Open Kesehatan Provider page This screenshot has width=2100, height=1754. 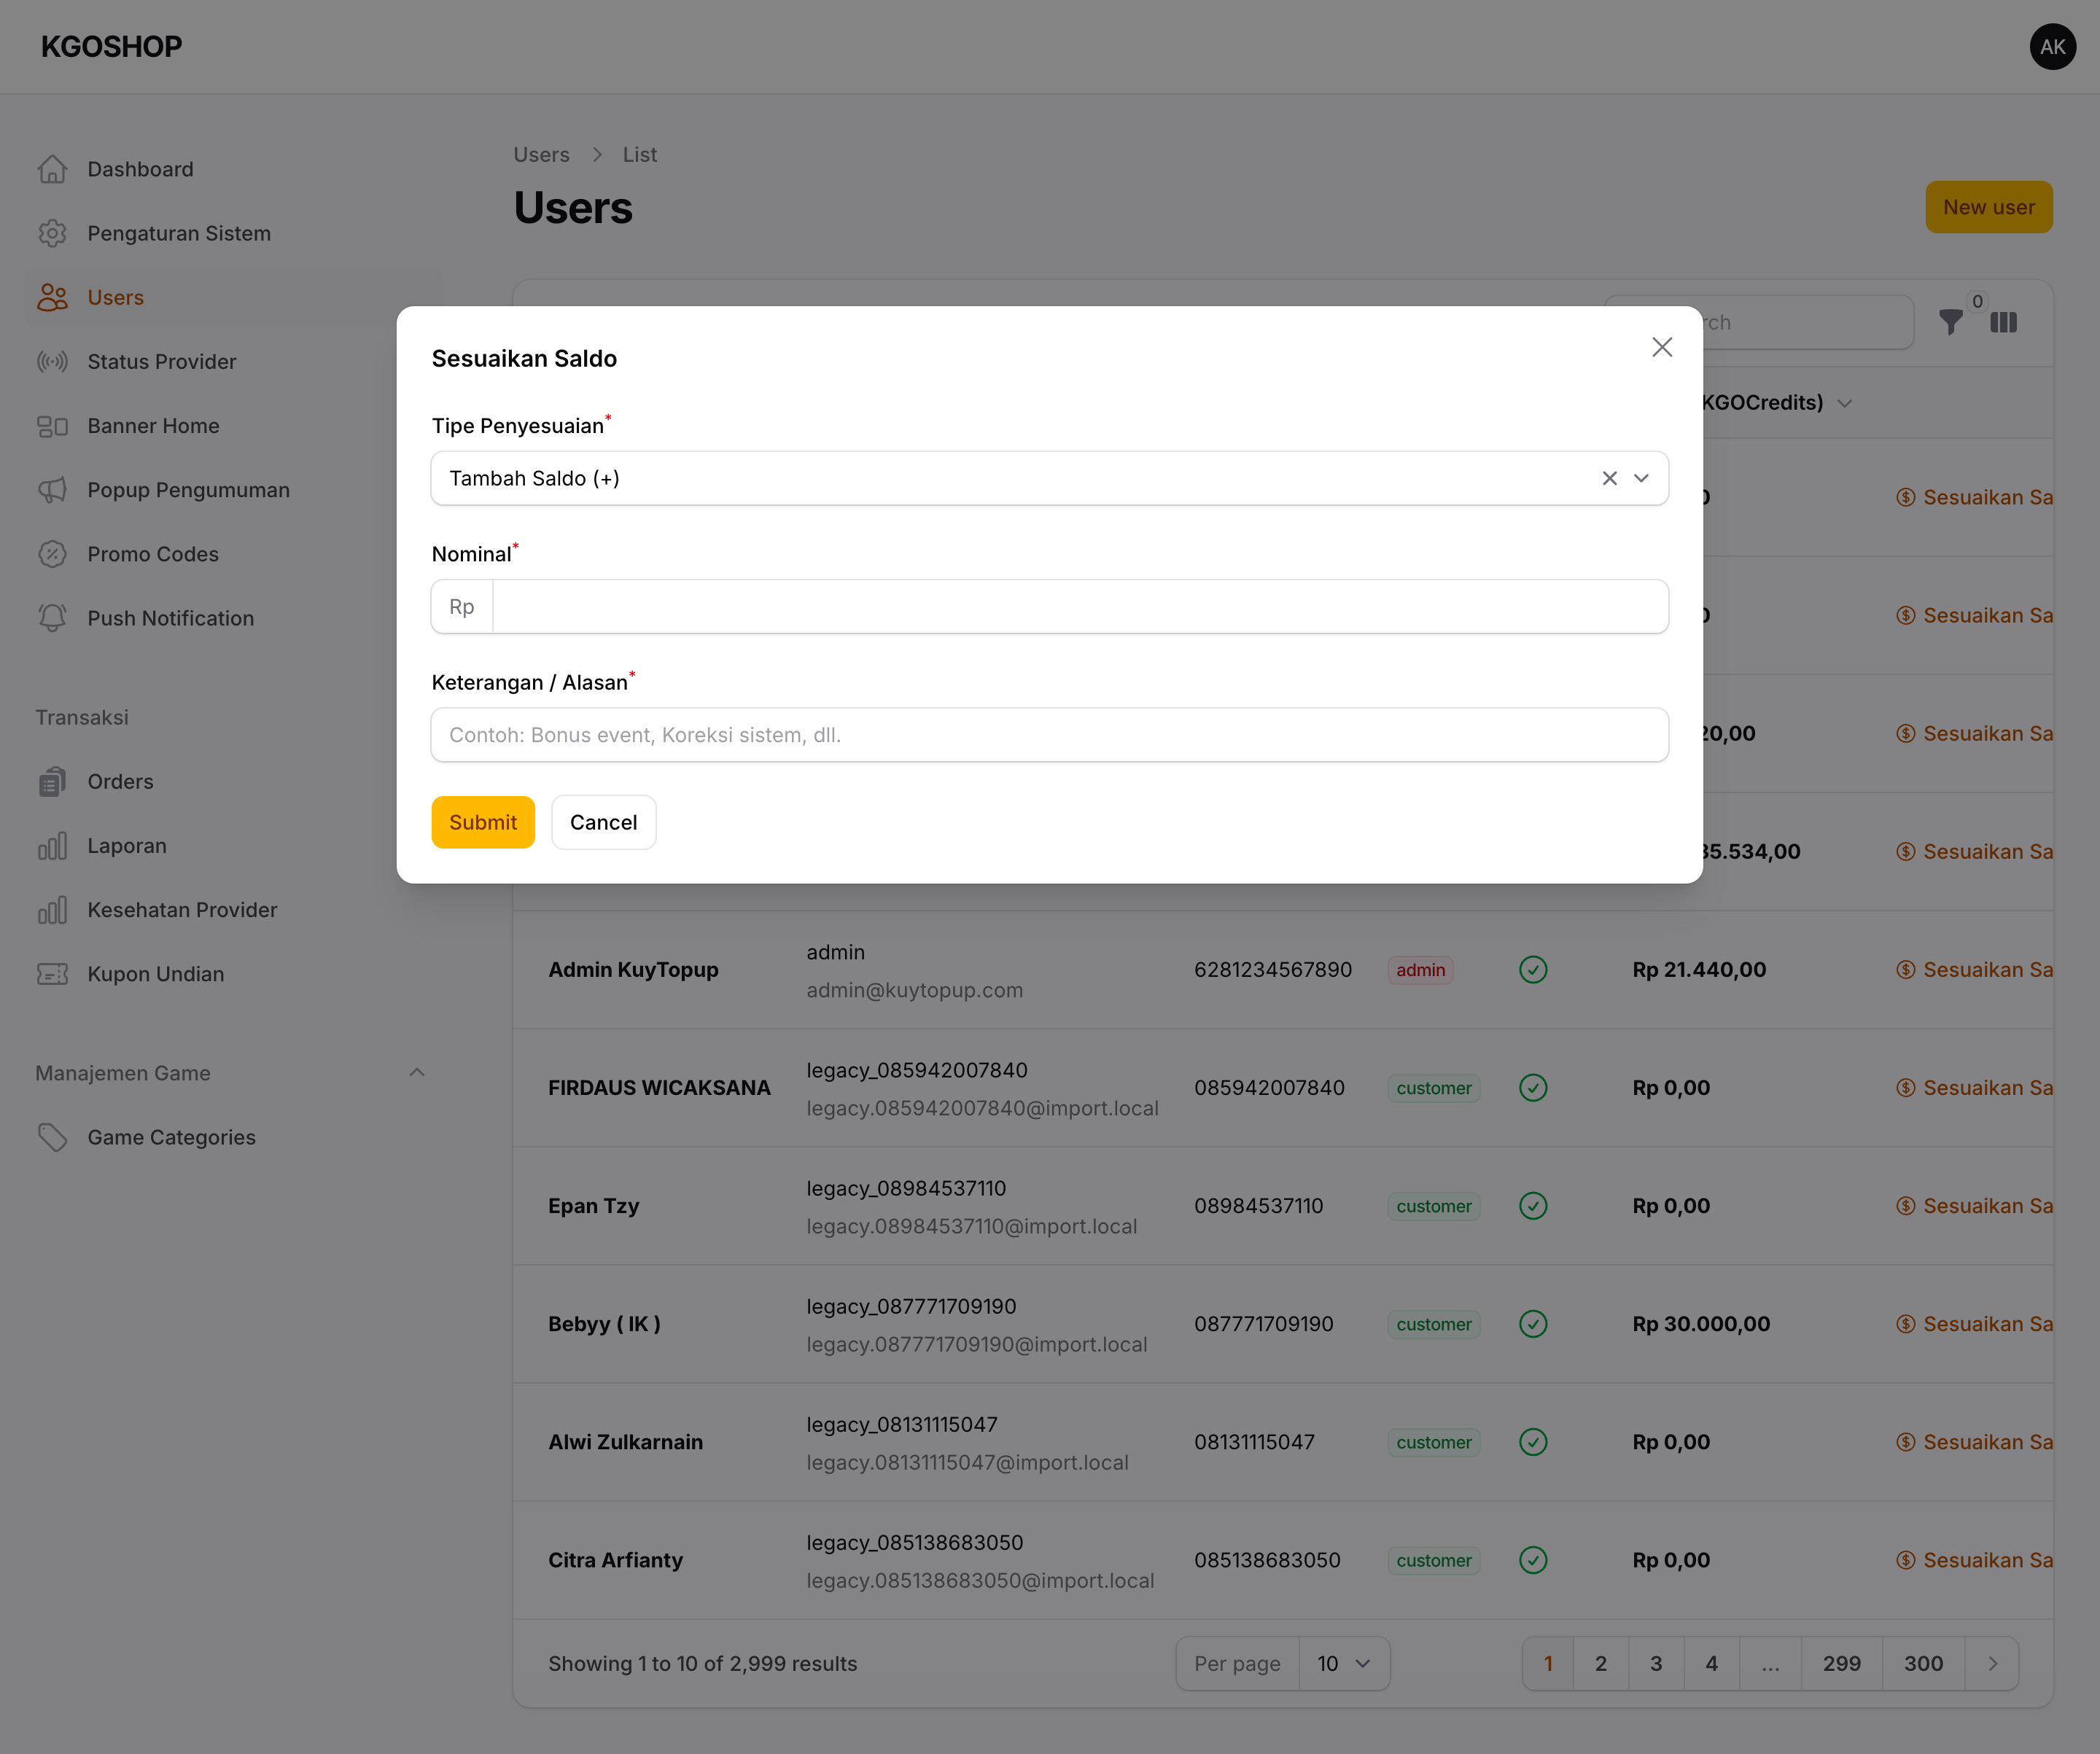click(x=233, y=910)
